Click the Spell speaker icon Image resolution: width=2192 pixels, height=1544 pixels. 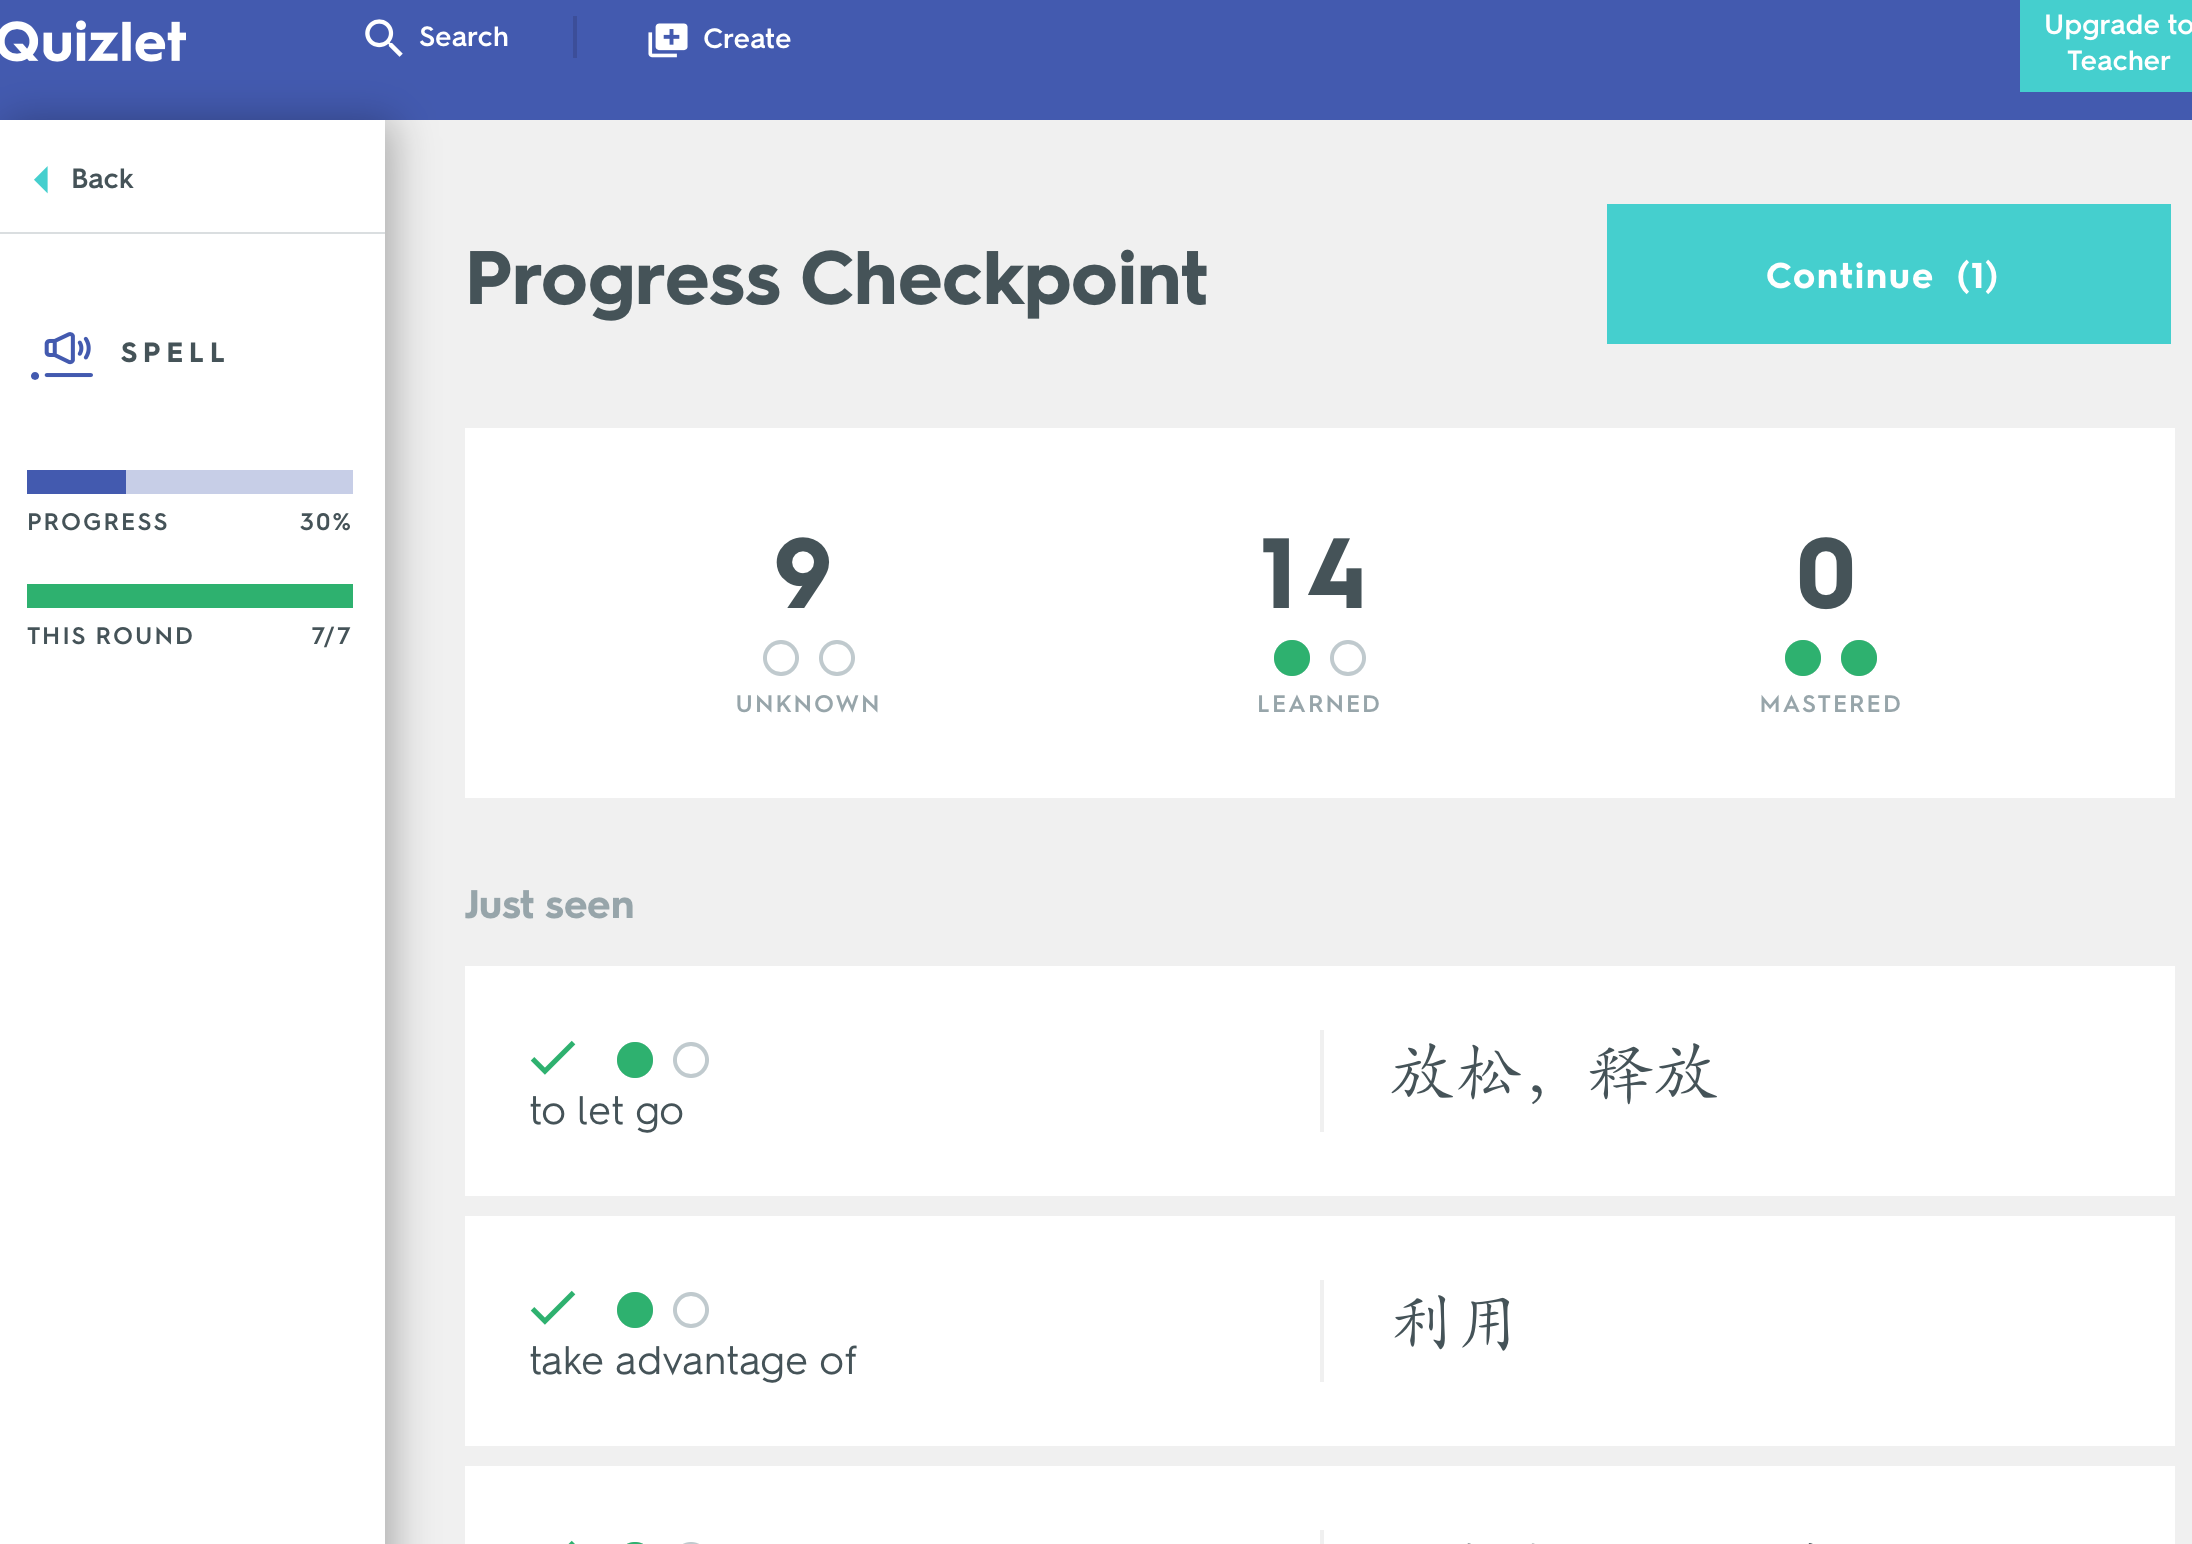[63, 355]
